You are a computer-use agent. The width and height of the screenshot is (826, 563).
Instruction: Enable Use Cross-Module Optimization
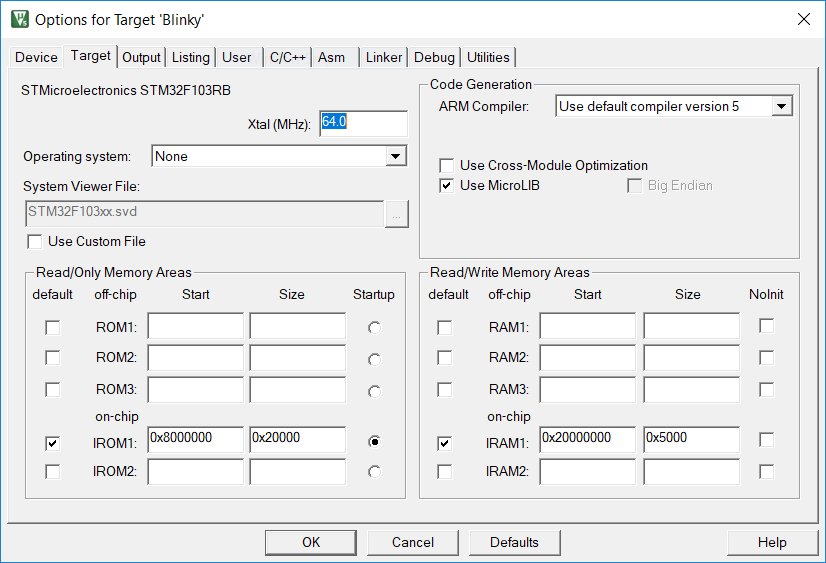(447, 166)
